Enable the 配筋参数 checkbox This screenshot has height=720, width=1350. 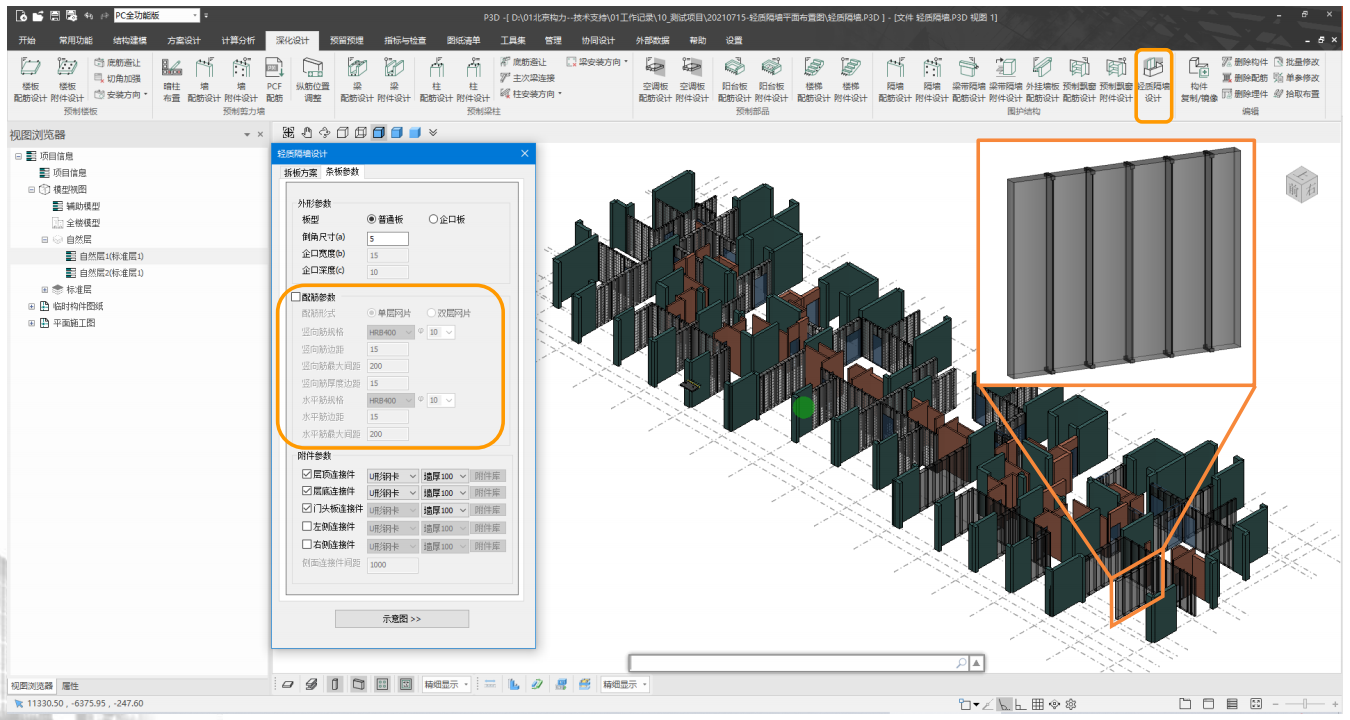click(x=295, y=297)
